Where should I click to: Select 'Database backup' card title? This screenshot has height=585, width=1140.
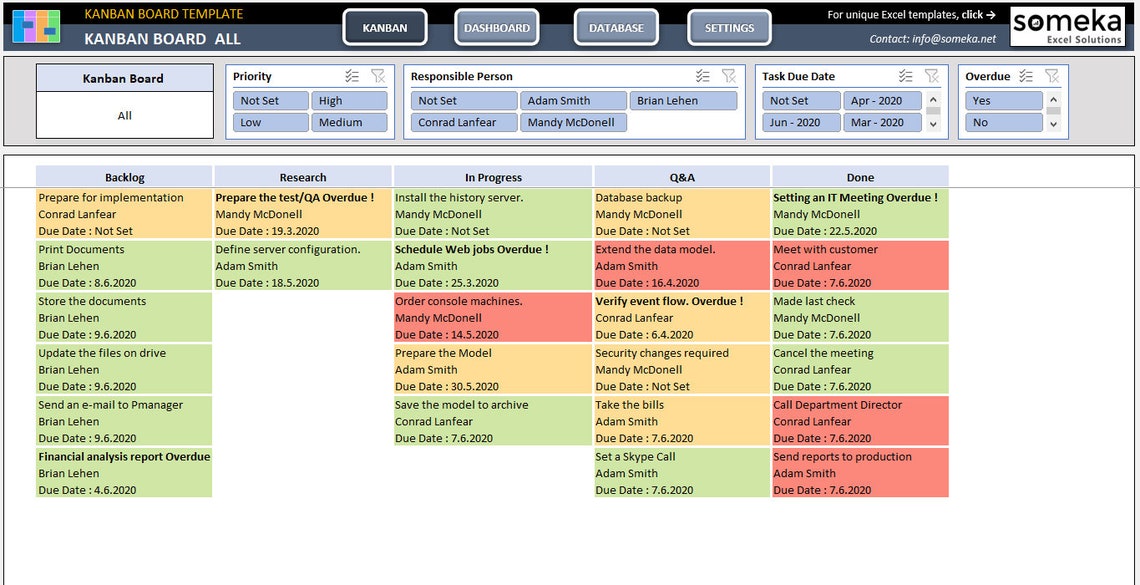[x=639, y=198]
